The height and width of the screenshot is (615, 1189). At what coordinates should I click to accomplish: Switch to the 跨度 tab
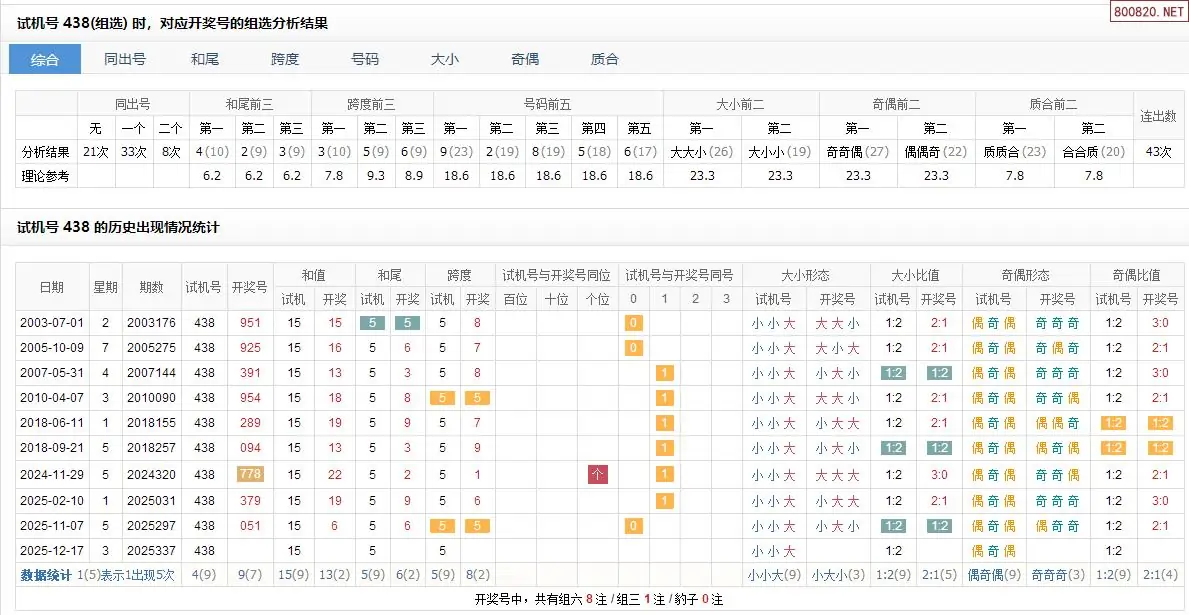pos(285,59)
